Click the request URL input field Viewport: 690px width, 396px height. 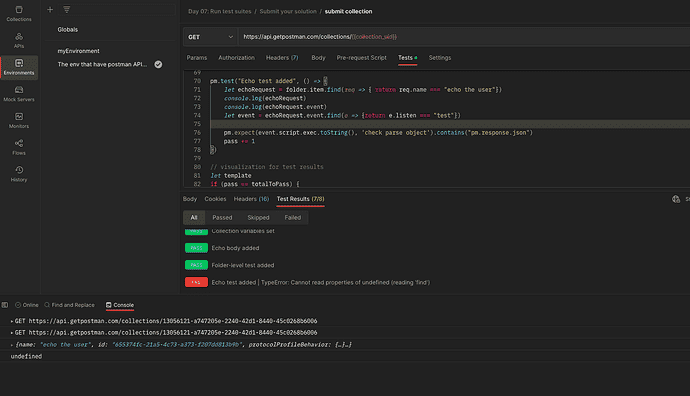click(x=464, y=37)
